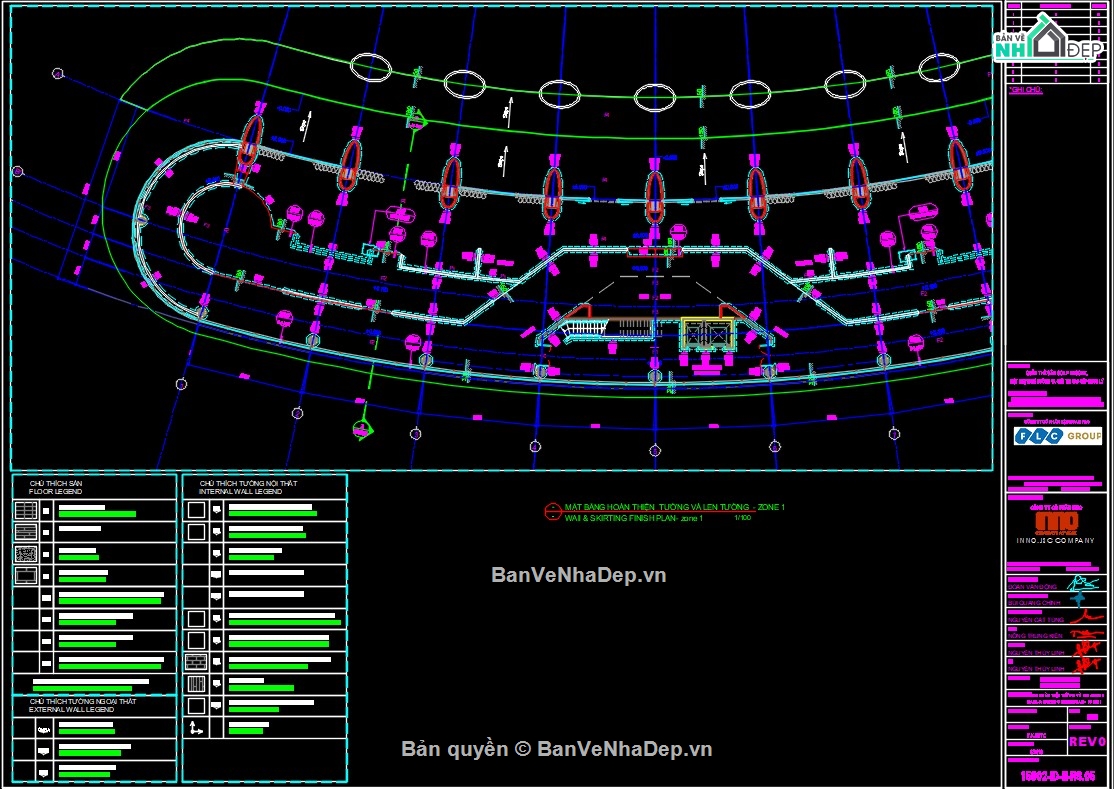This screenshot has width=1114, height=789.
Task: Click the Ban Ve Nha Dep house logo
Action: pos(1048,38)
